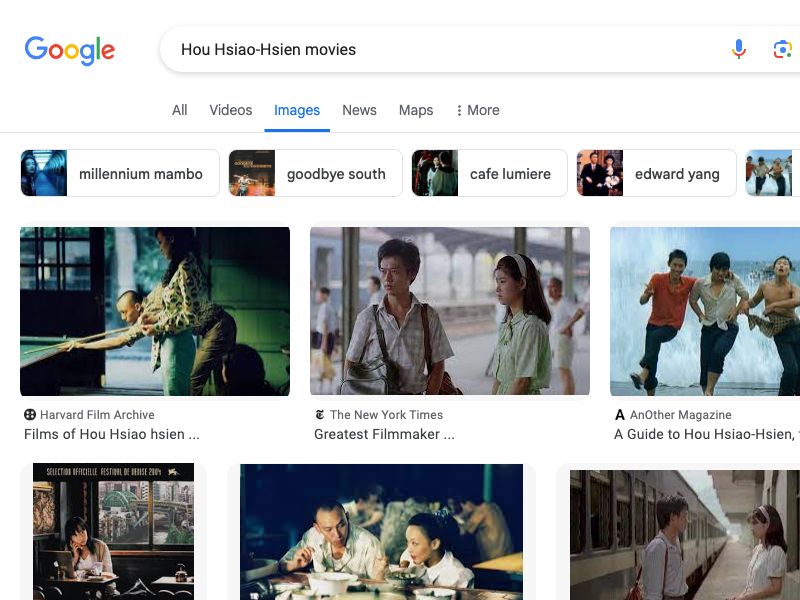This screenshot has height=600, width=800.
Task: Click the millennium mambo chip thumbnail
Action: pyautogui.click(x=44, y=173)
